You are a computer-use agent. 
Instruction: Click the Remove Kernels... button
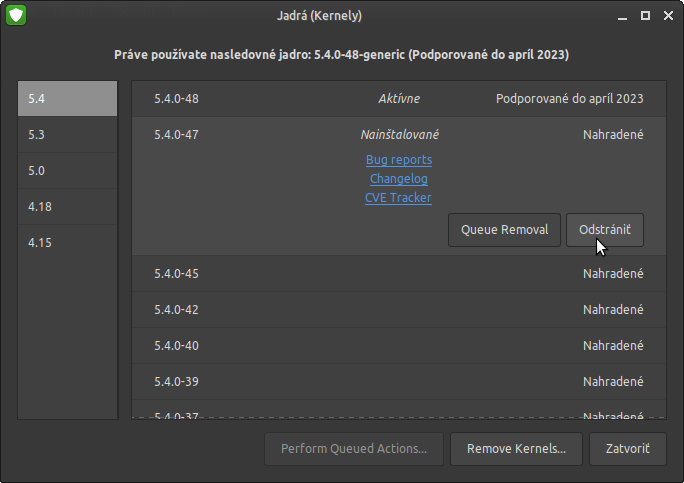516,449
